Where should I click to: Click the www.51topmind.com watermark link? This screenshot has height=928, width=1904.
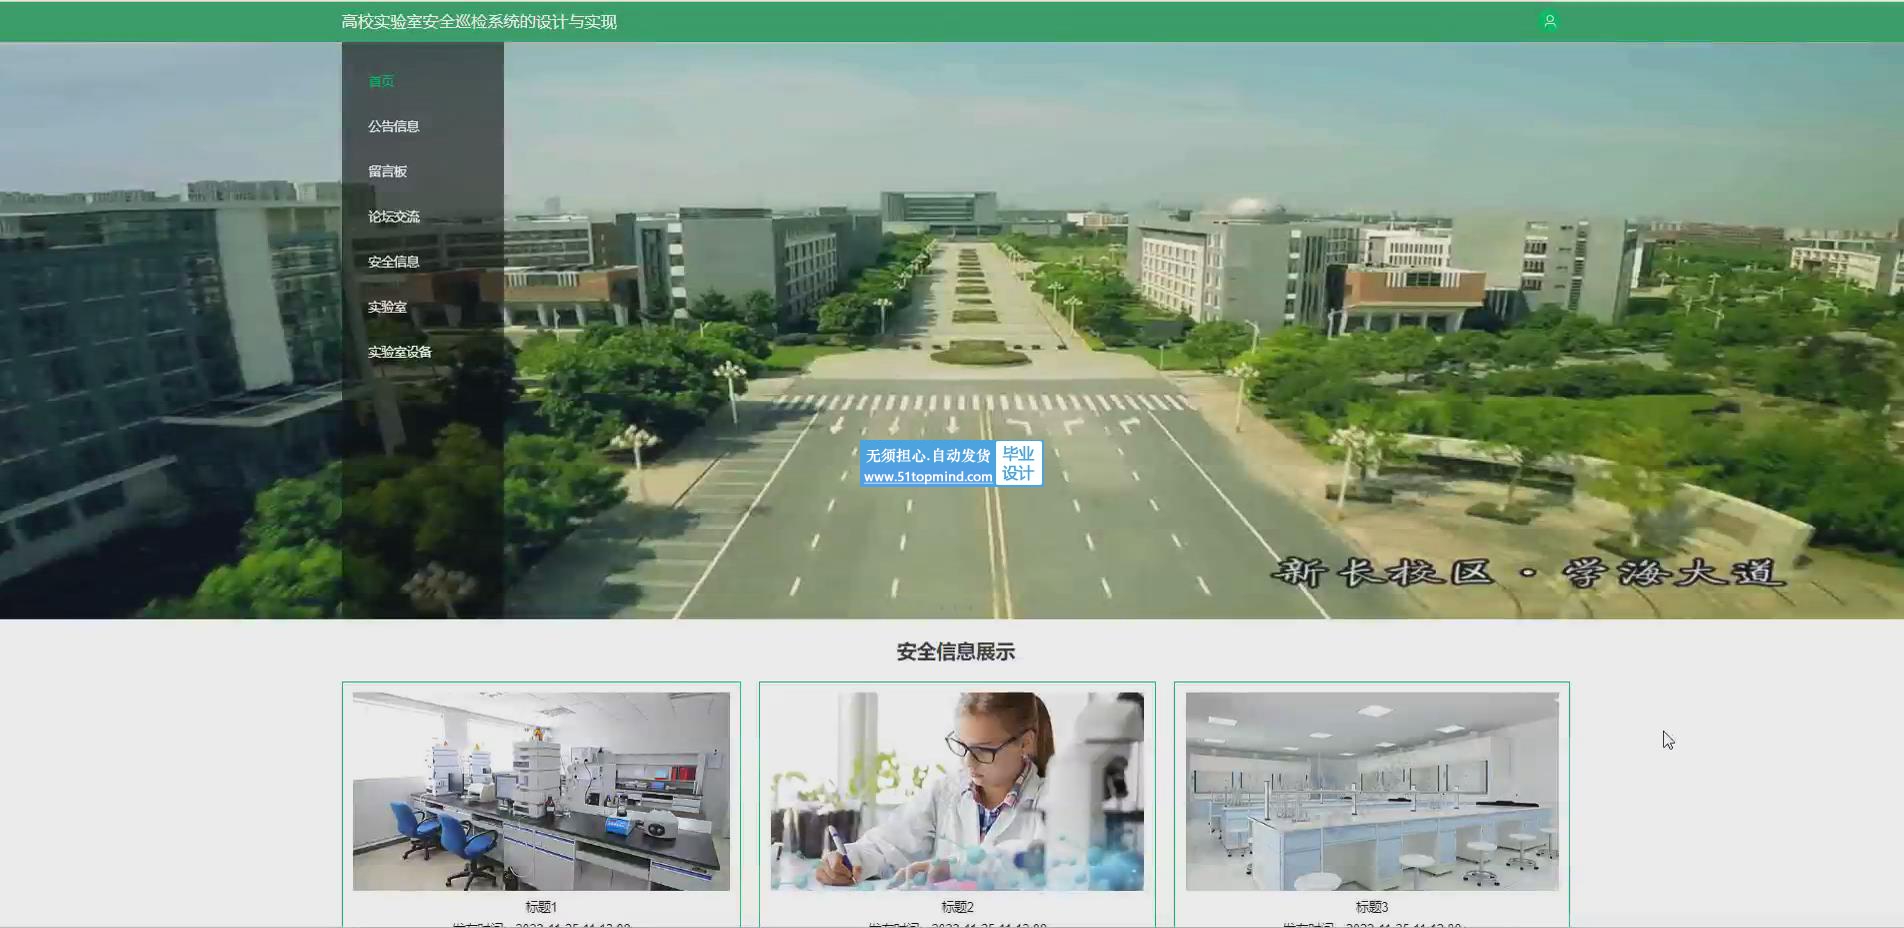[x=927, y=477]
